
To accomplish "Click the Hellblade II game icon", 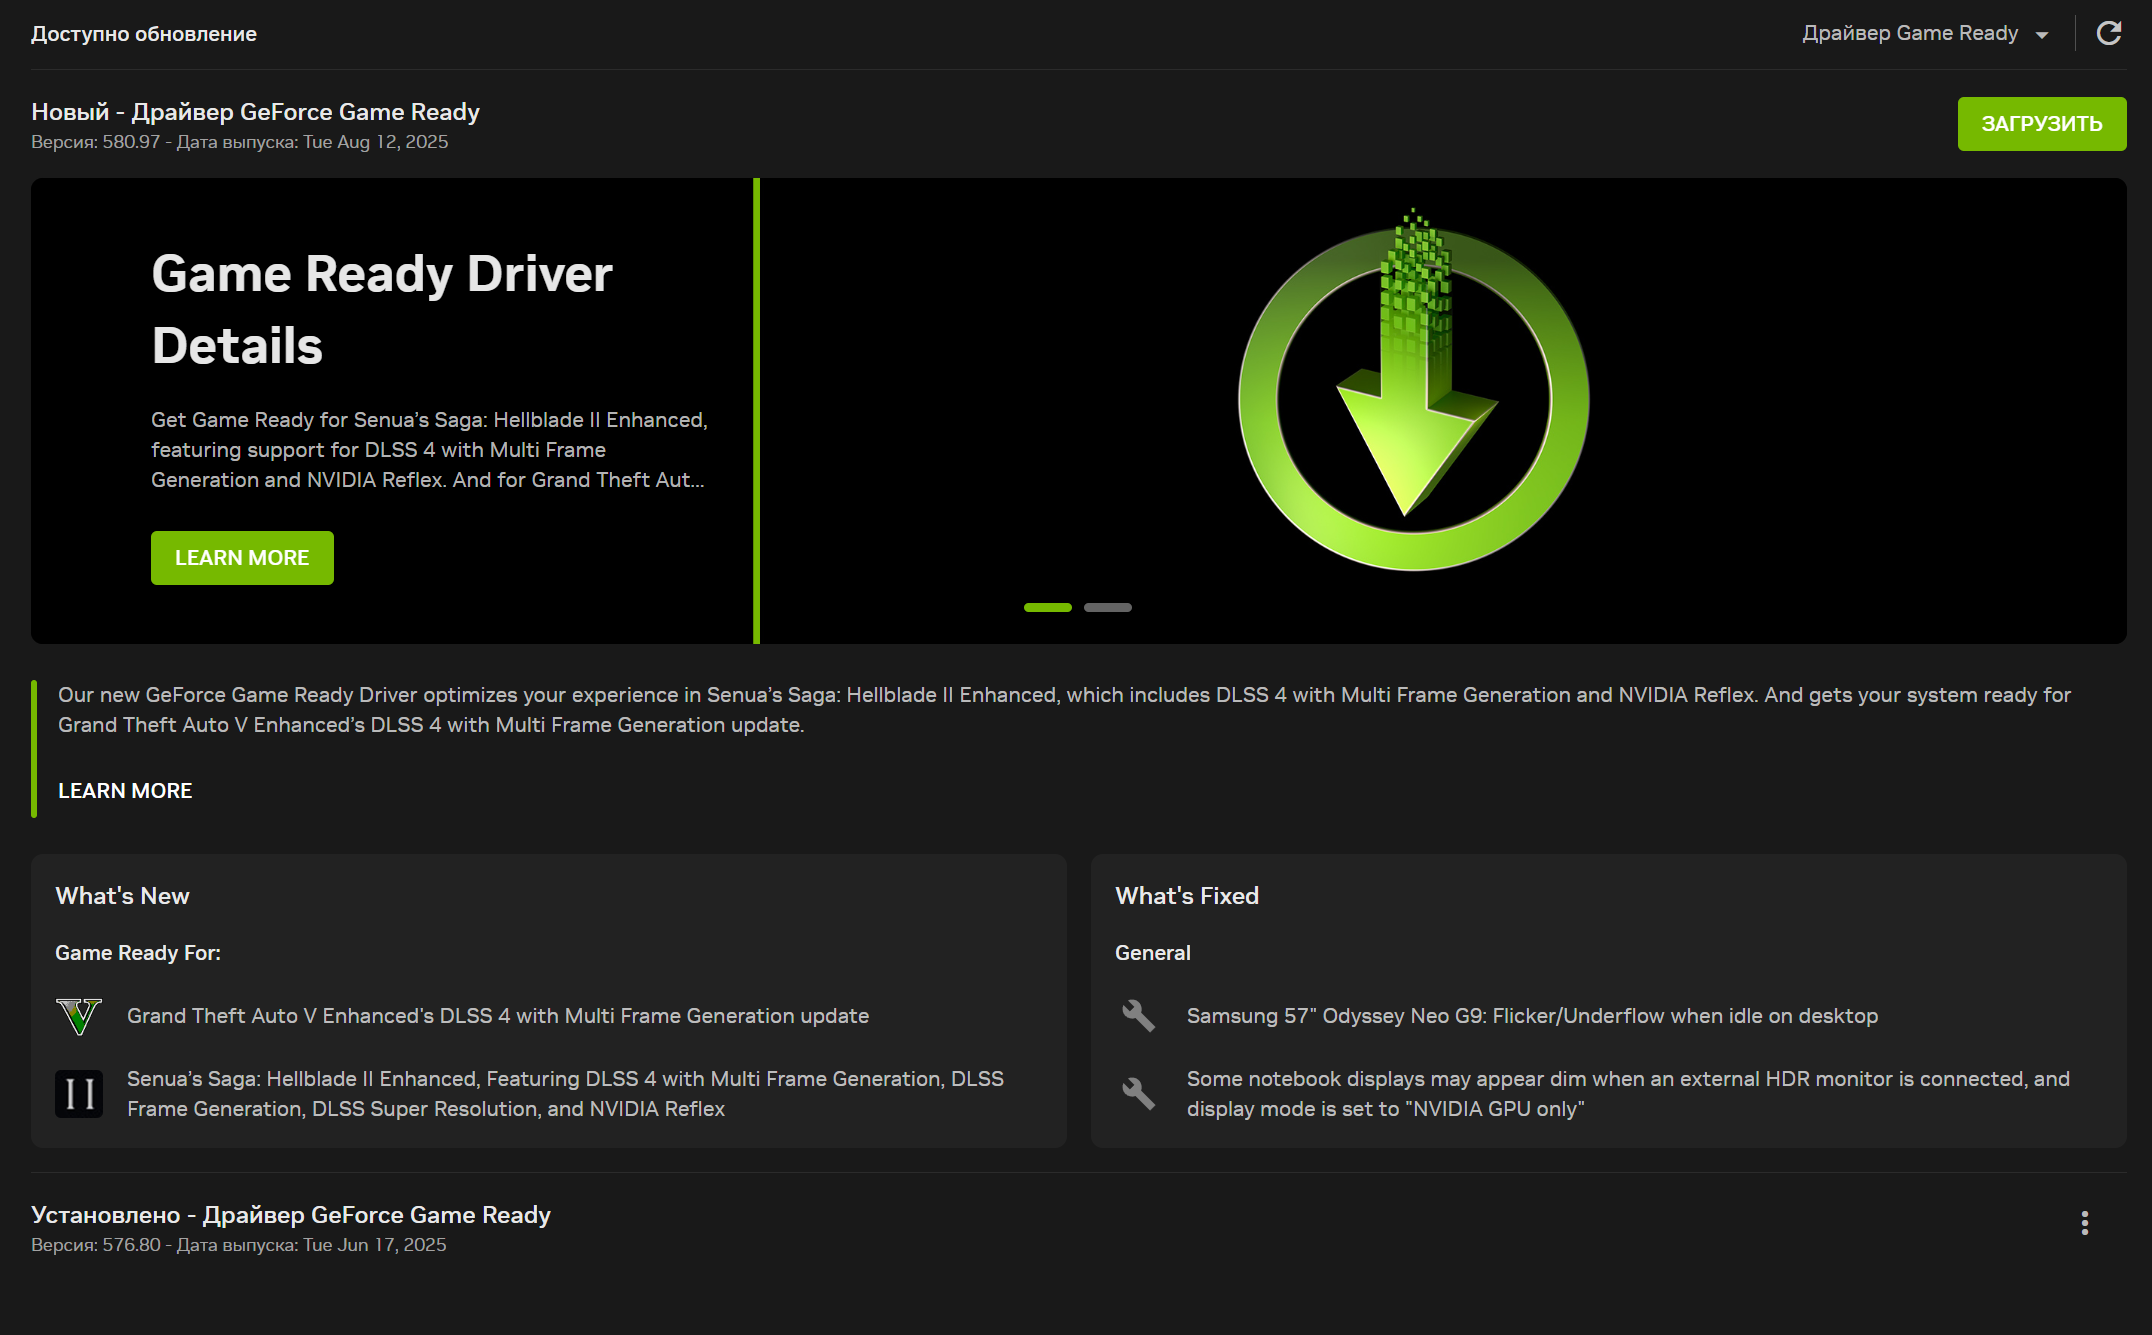I will pos(79,1093).
